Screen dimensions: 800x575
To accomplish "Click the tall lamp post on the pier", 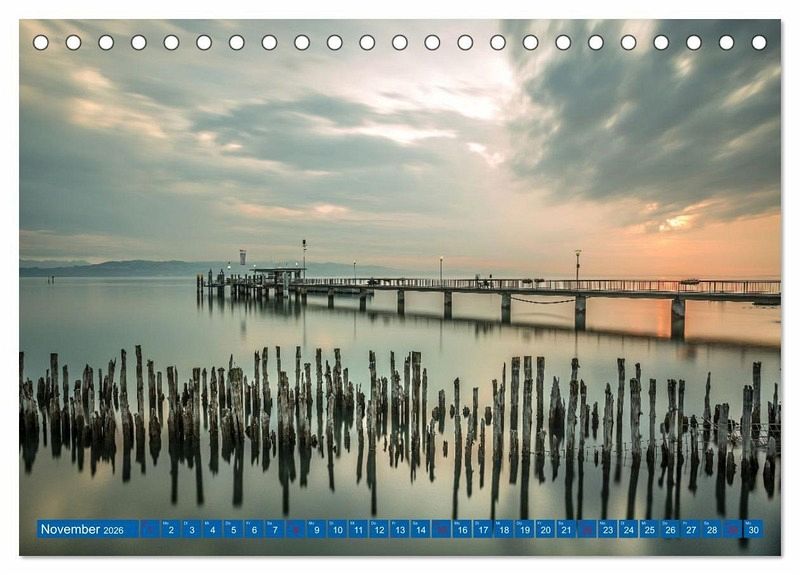I will click(x=304, y=256).
